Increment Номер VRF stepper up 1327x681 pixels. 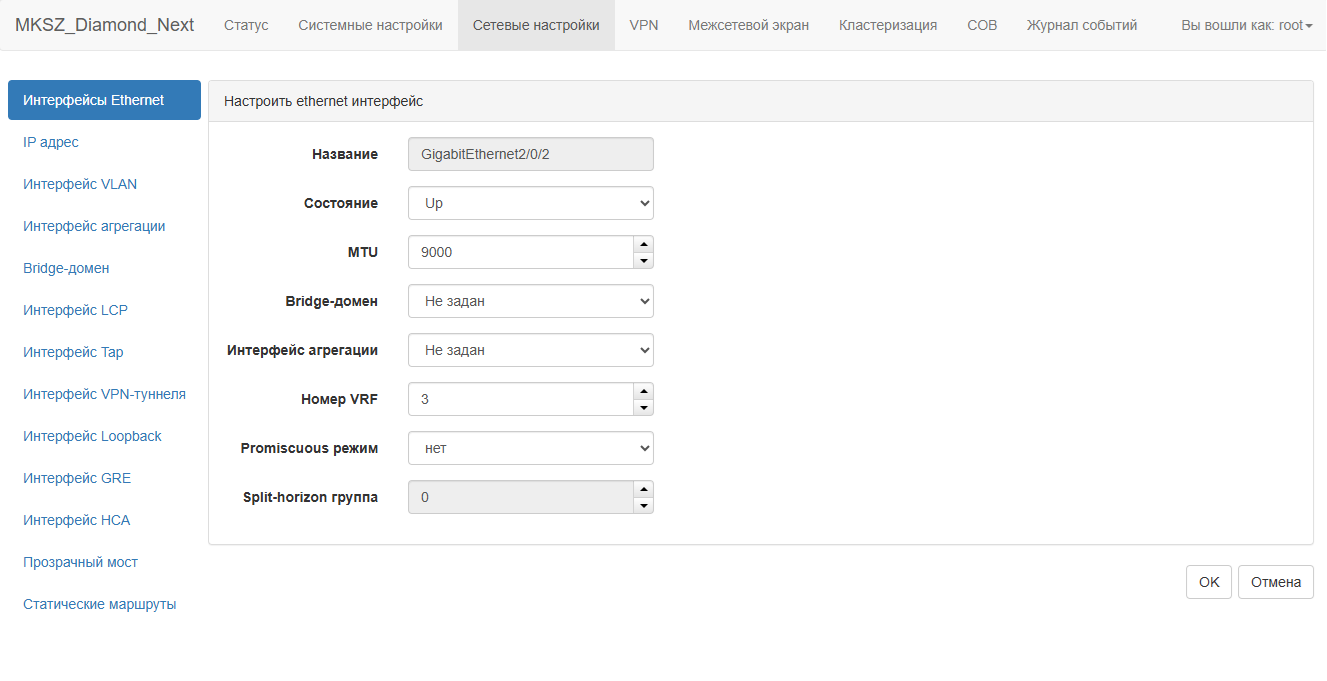coord(644,391)
